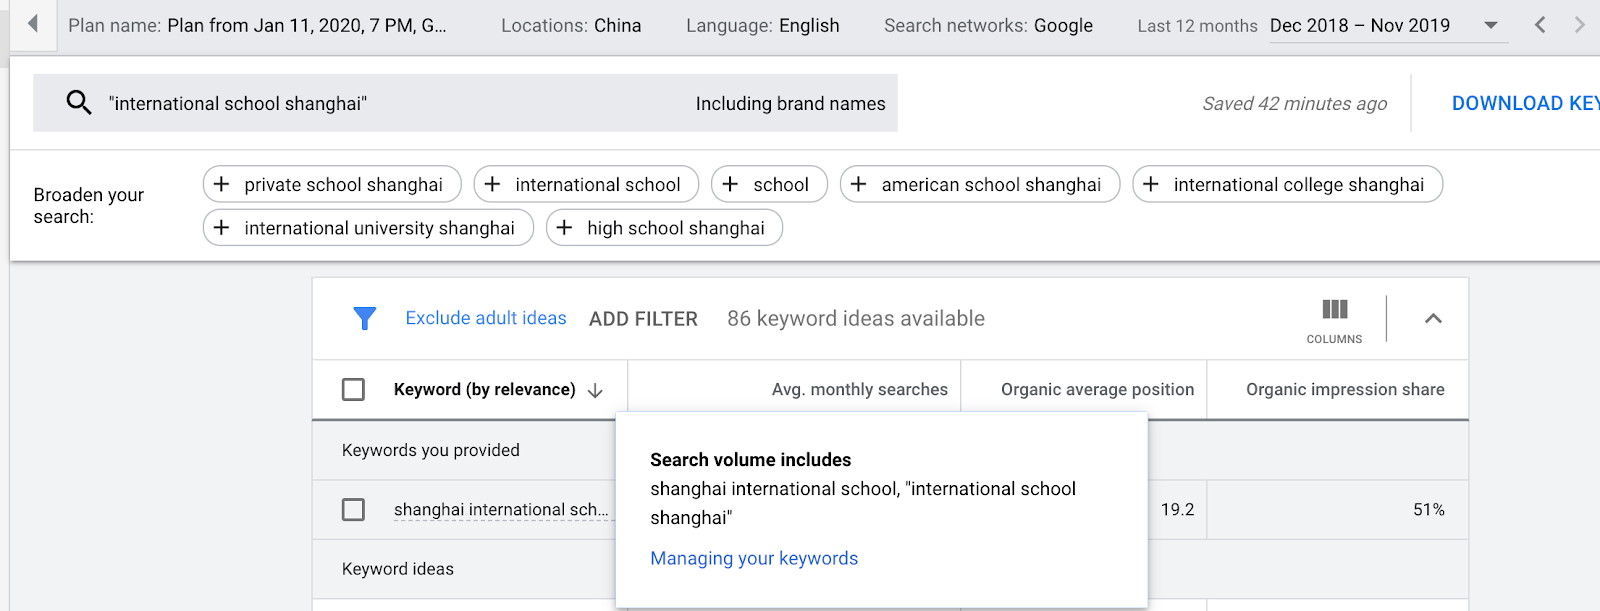Go to previous date period arrow
1600x611 pixels.
point(1540,25)
